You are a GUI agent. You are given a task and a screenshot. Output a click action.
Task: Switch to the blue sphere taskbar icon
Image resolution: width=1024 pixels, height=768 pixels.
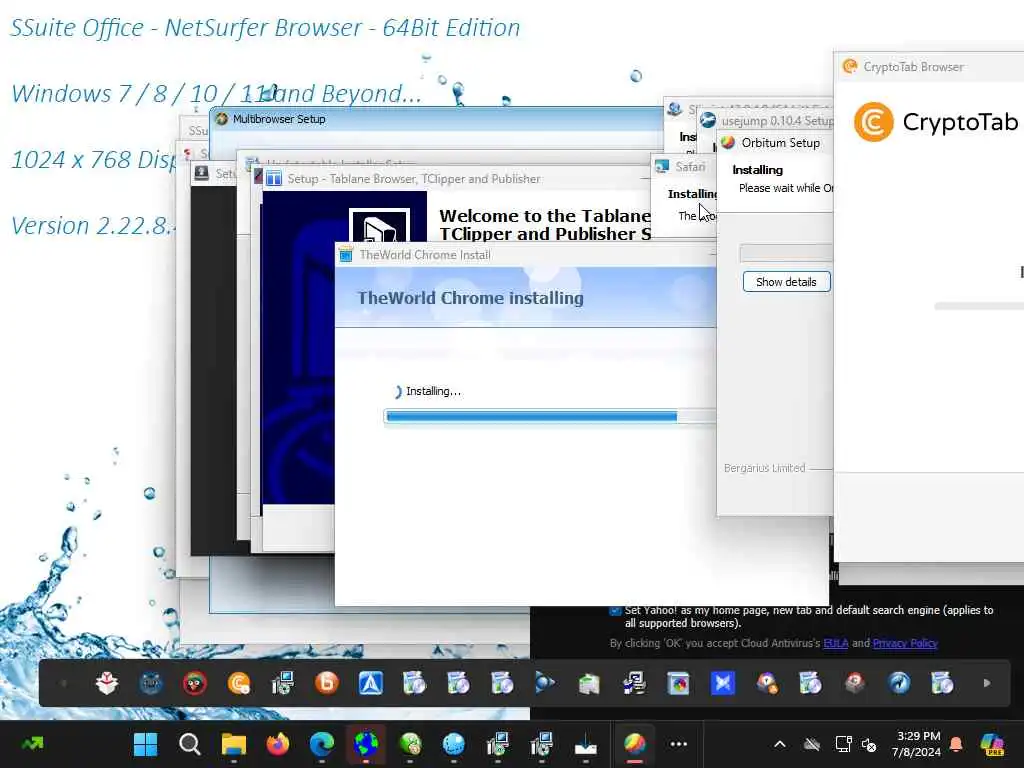click(454, 744)
